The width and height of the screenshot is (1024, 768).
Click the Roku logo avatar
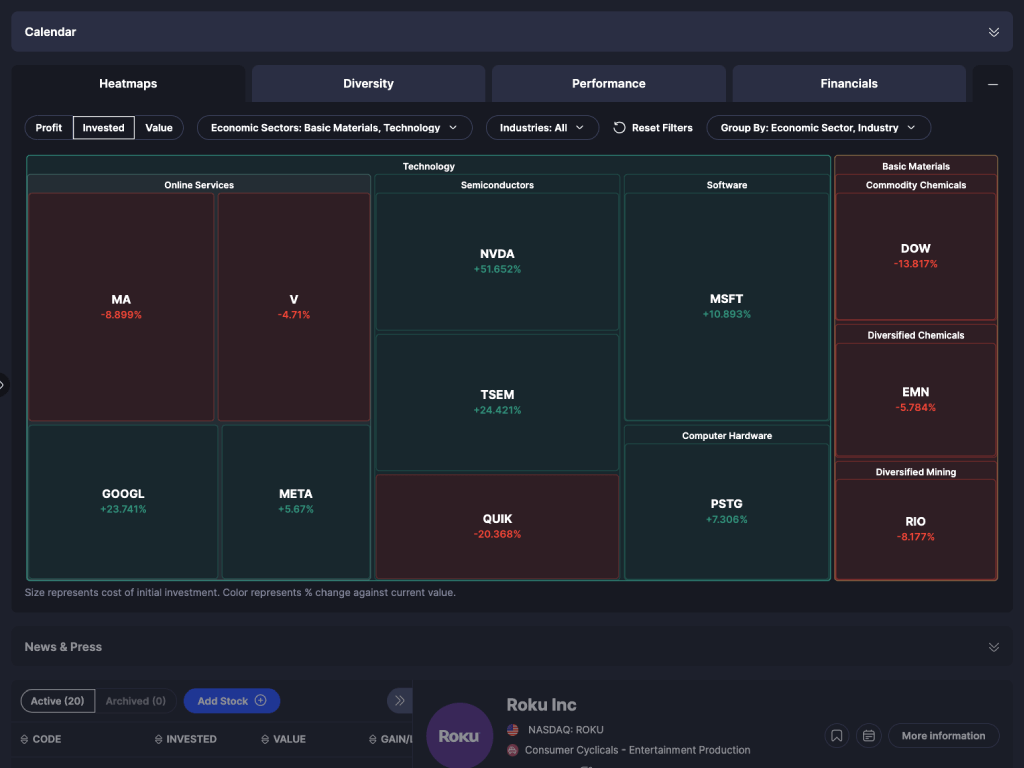point(459,736)
